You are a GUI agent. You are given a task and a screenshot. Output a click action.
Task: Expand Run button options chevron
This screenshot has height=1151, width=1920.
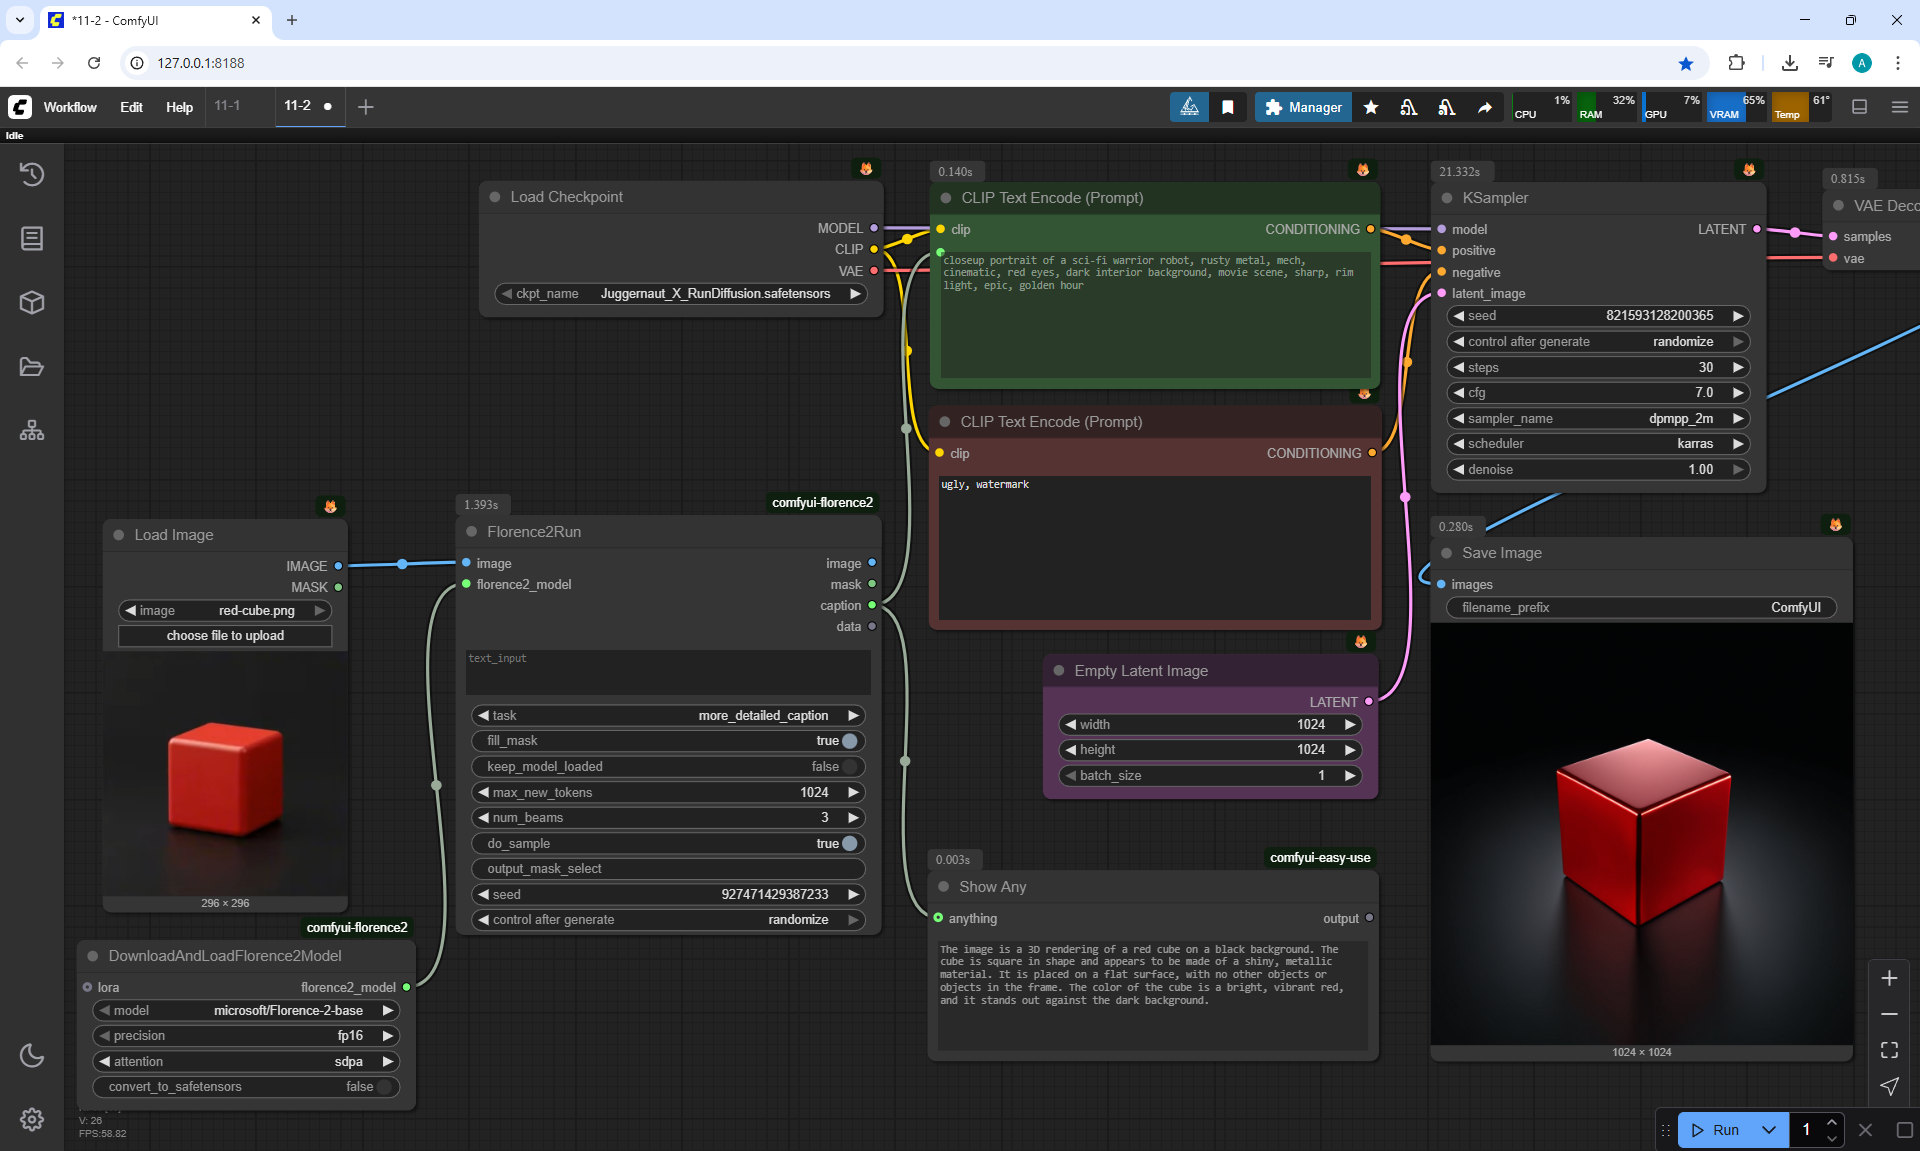click(x=1768, y=1130)
